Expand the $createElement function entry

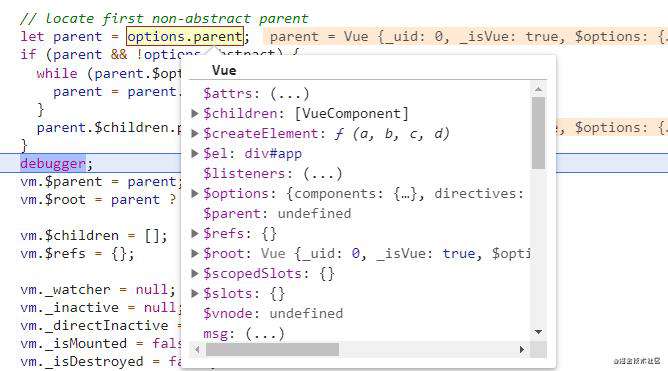(x=195, y=133)
